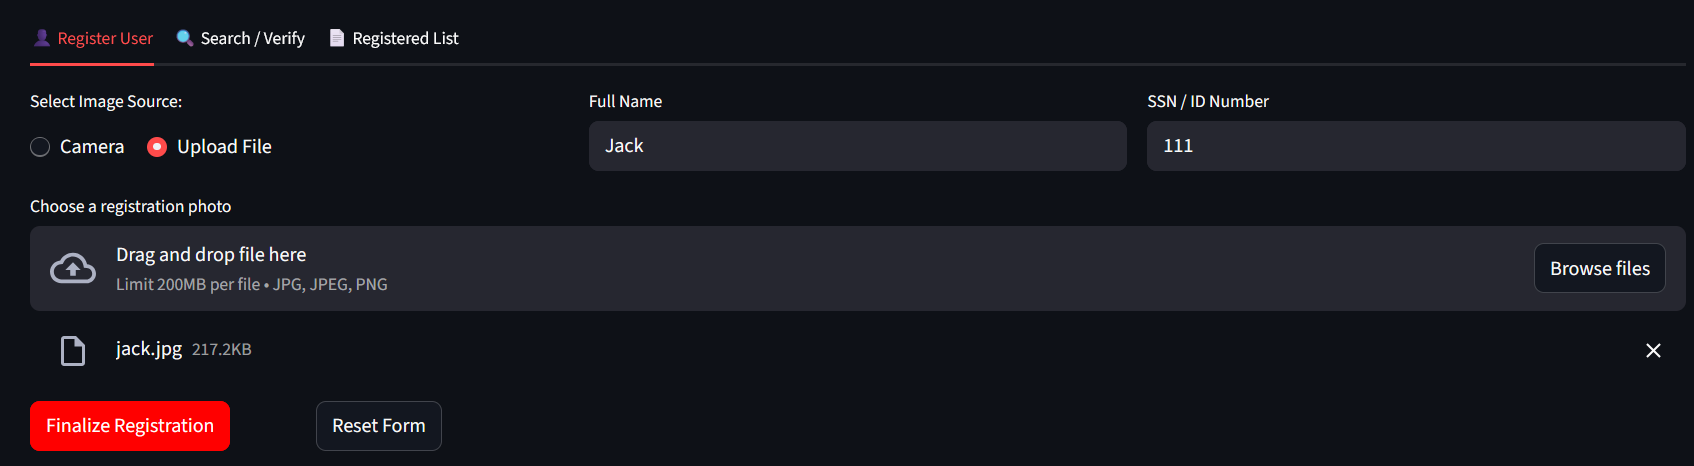Click the Search / Verify magnifier icon
Image resolution: width=1694 pixels, height=466 pixels.
tap(185, 38)
